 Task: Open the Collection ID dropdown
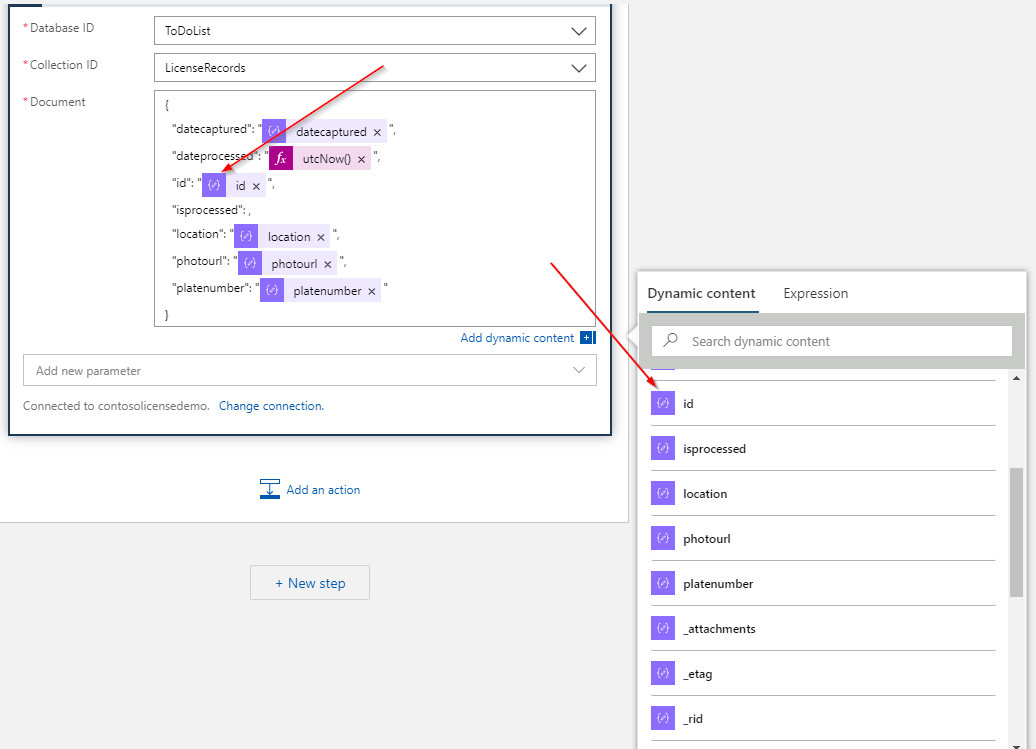578,68
